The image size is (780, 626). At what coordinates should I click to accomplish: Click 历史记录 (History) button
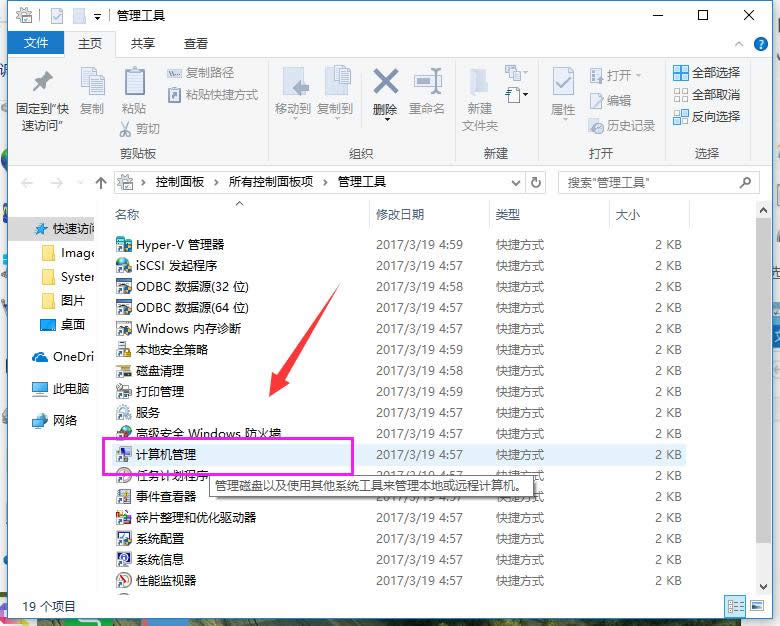[622, 126]
